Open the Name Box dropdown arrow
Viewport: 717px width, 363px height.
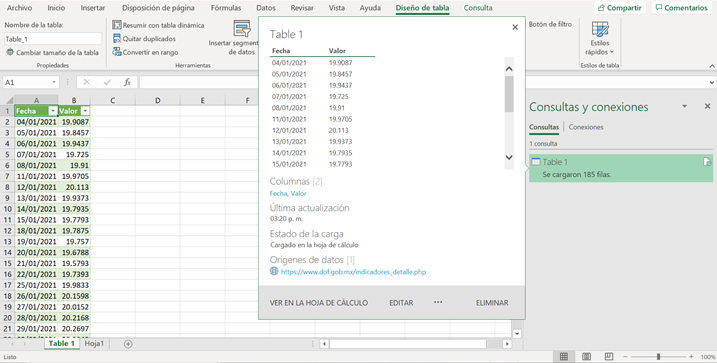tap(54, 82)
